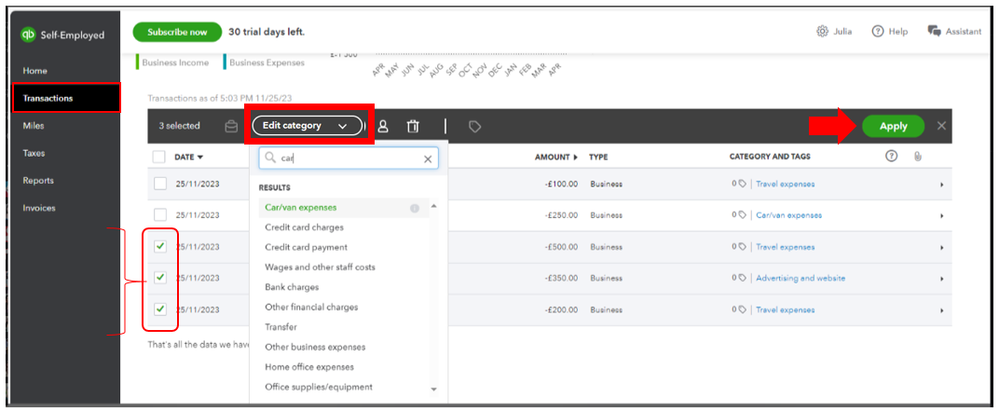This screenshot has height=413, width=999.
Task: Sort by the AMOUNT column header
Action: tap(556, 157)
